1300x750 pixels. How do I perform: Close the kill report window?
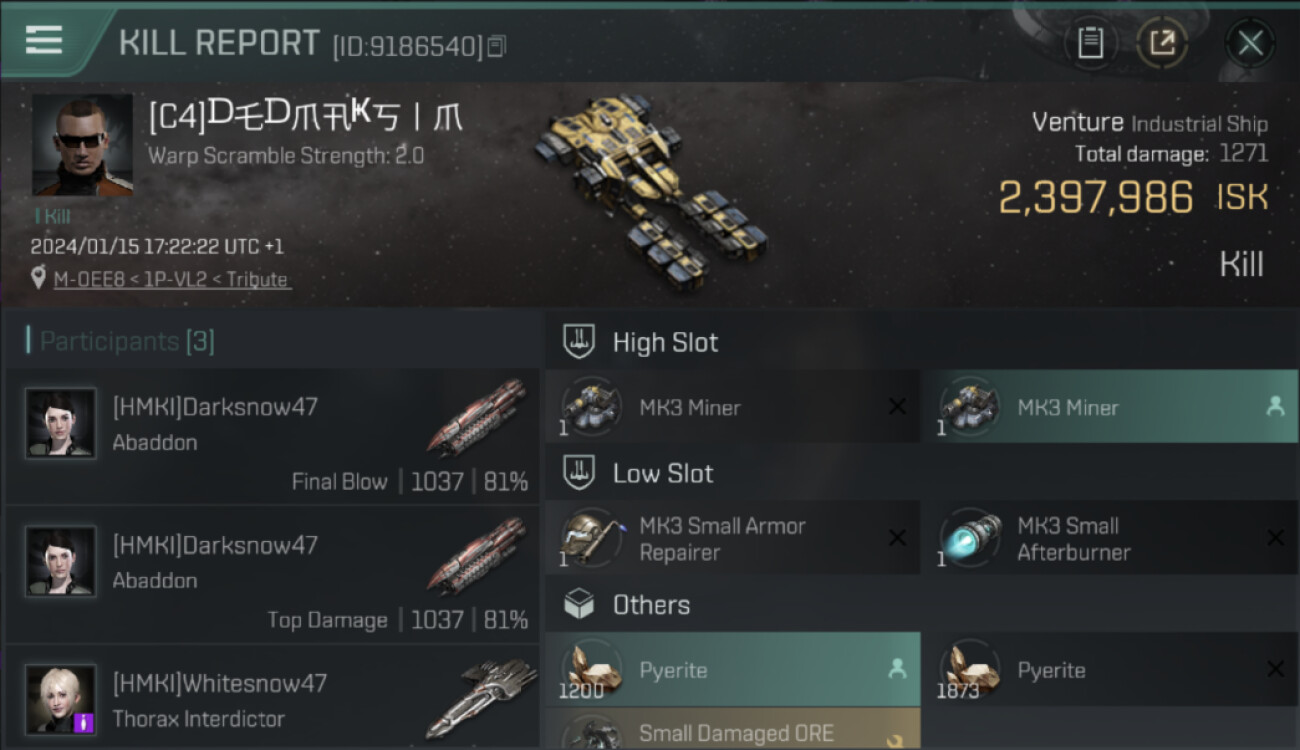tap(1250, 43)
